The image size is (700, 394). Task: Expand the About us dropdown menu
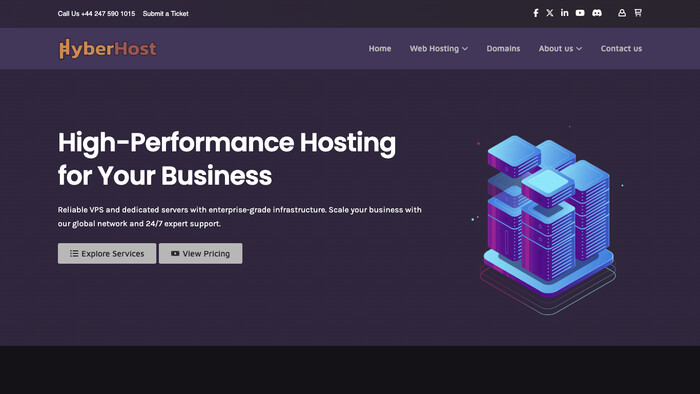click(560, 49)
